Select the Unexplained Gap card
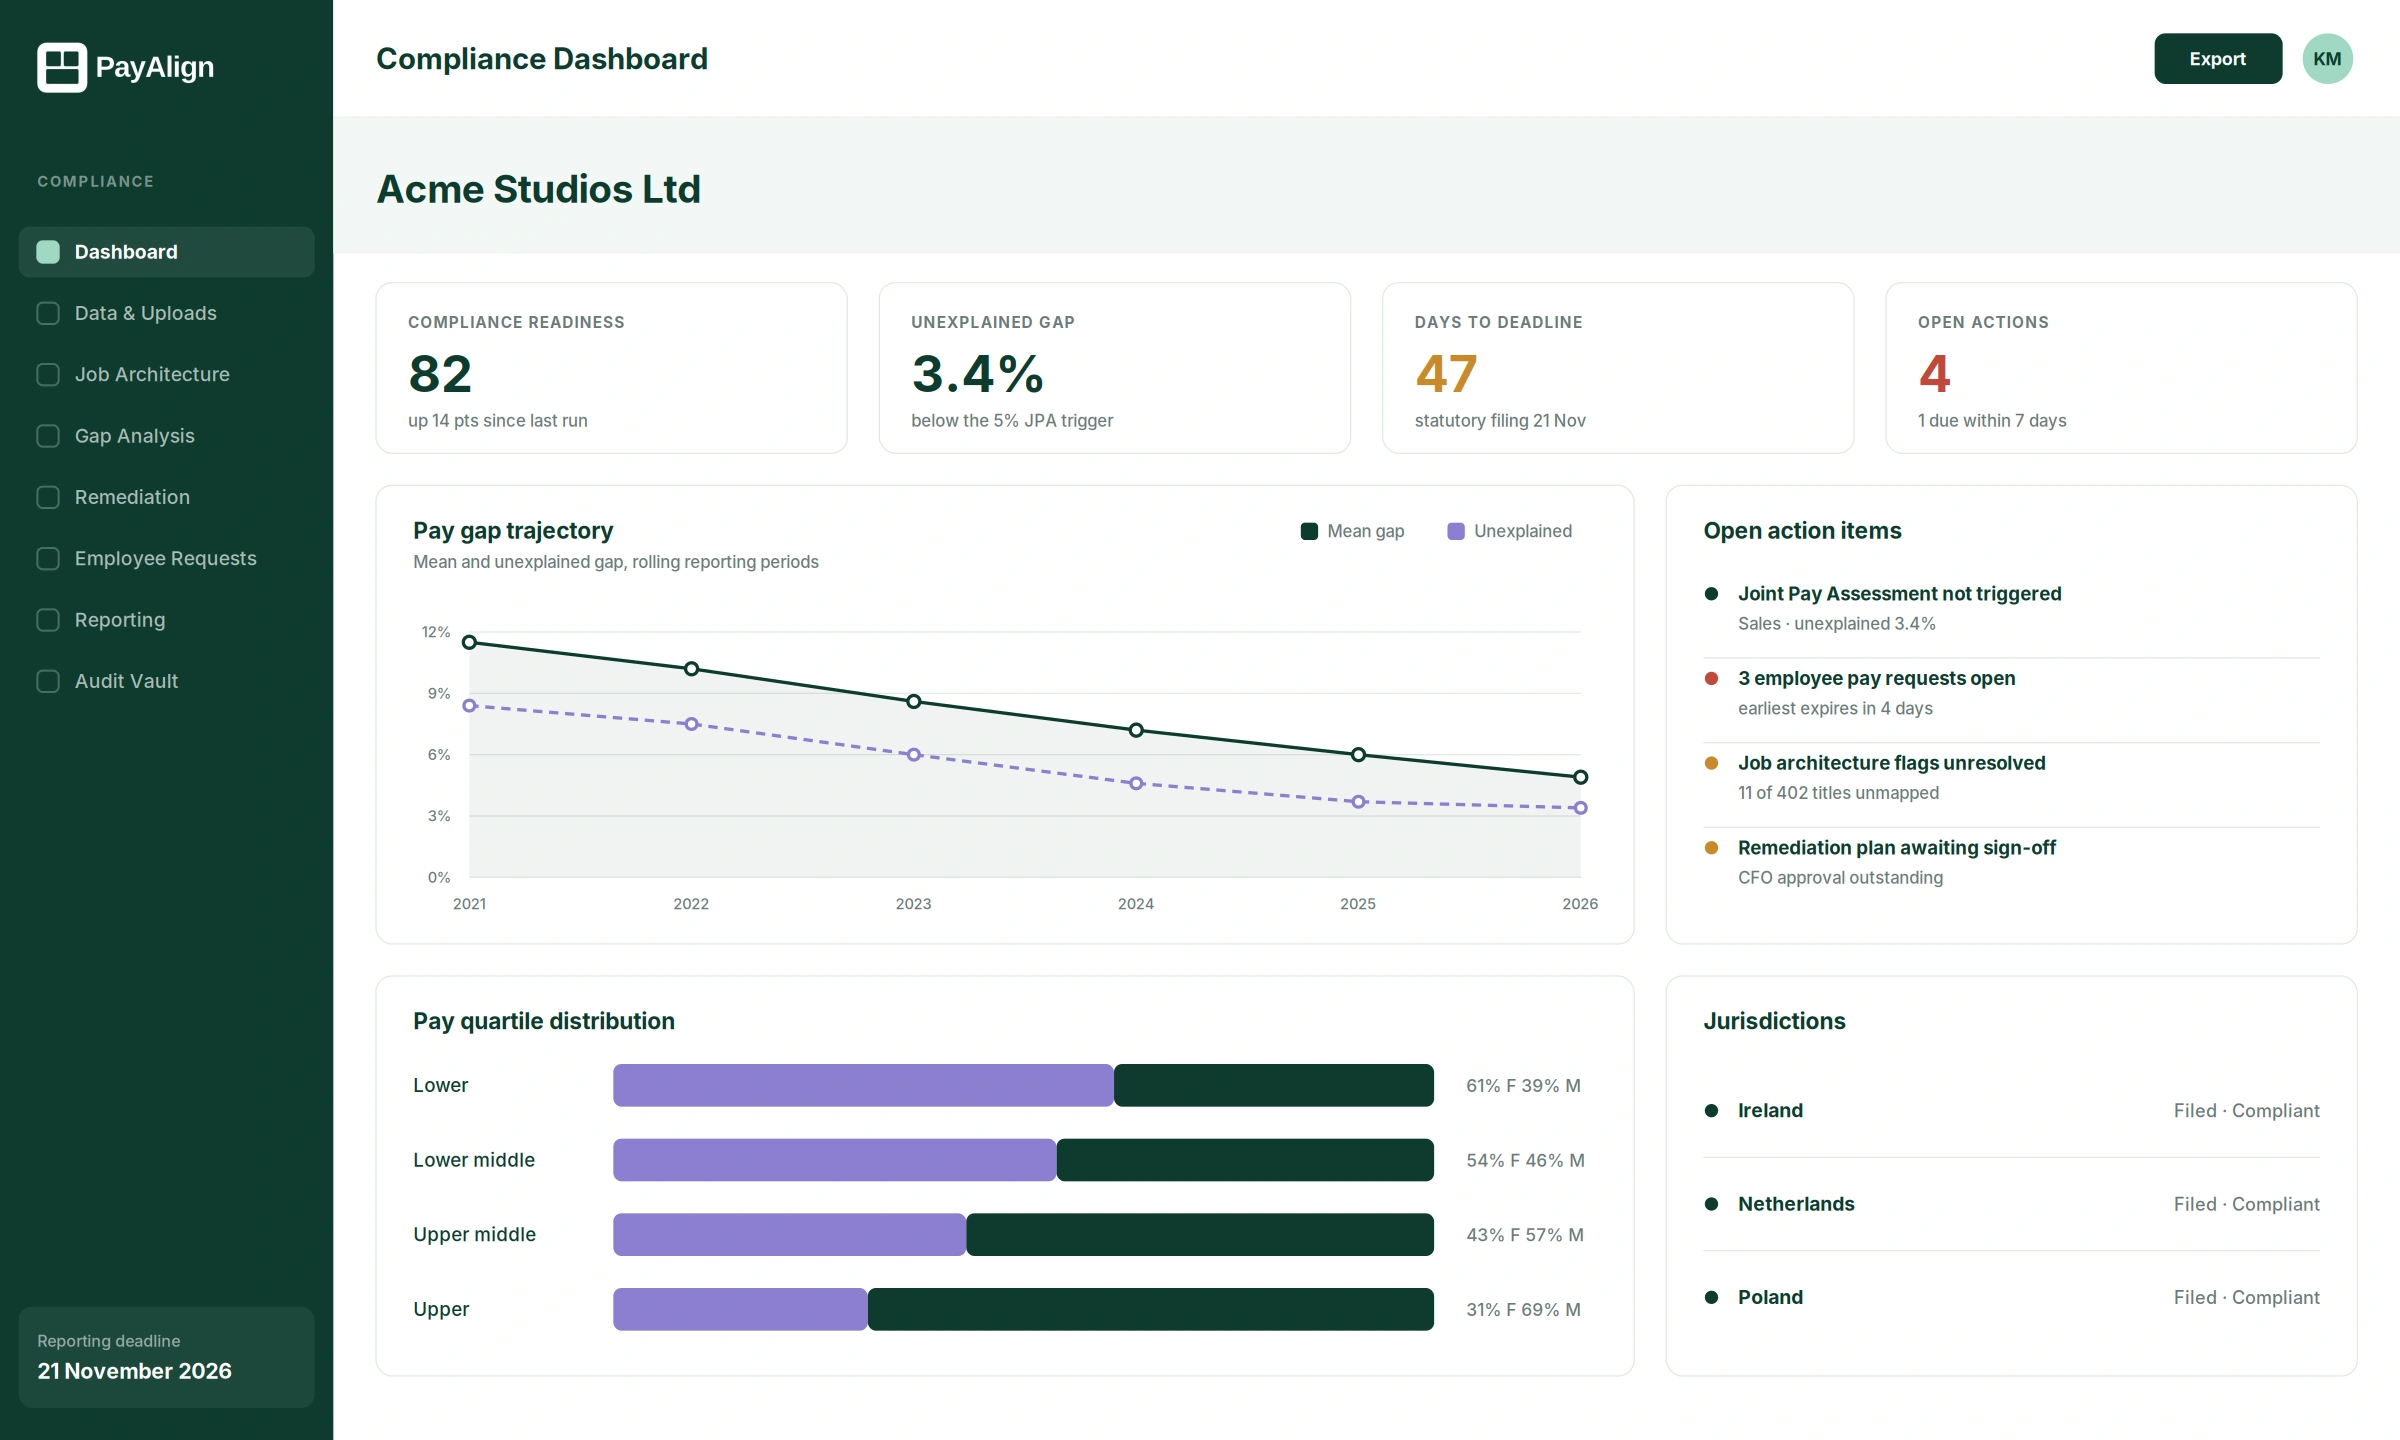 tap(1114, 368)
